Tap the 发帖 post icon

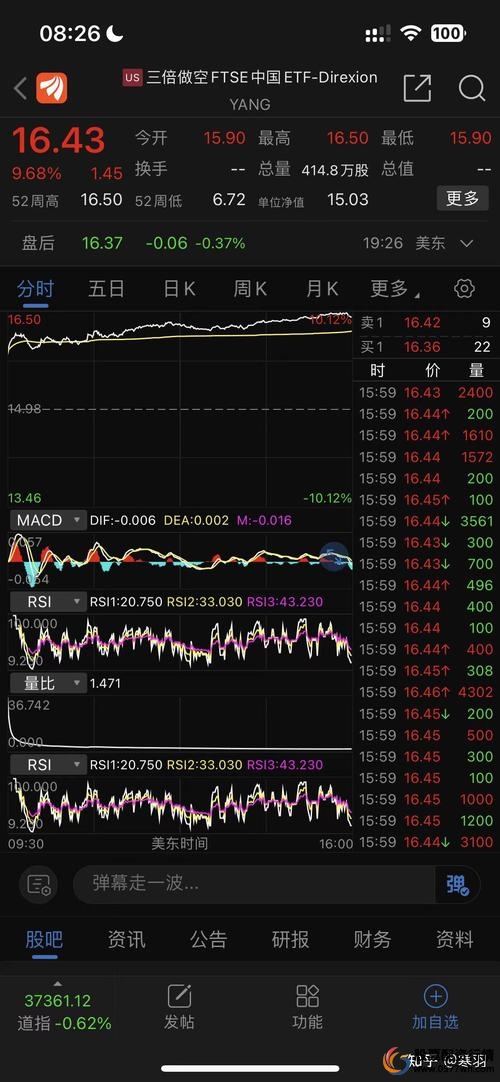coord(179,1007)
